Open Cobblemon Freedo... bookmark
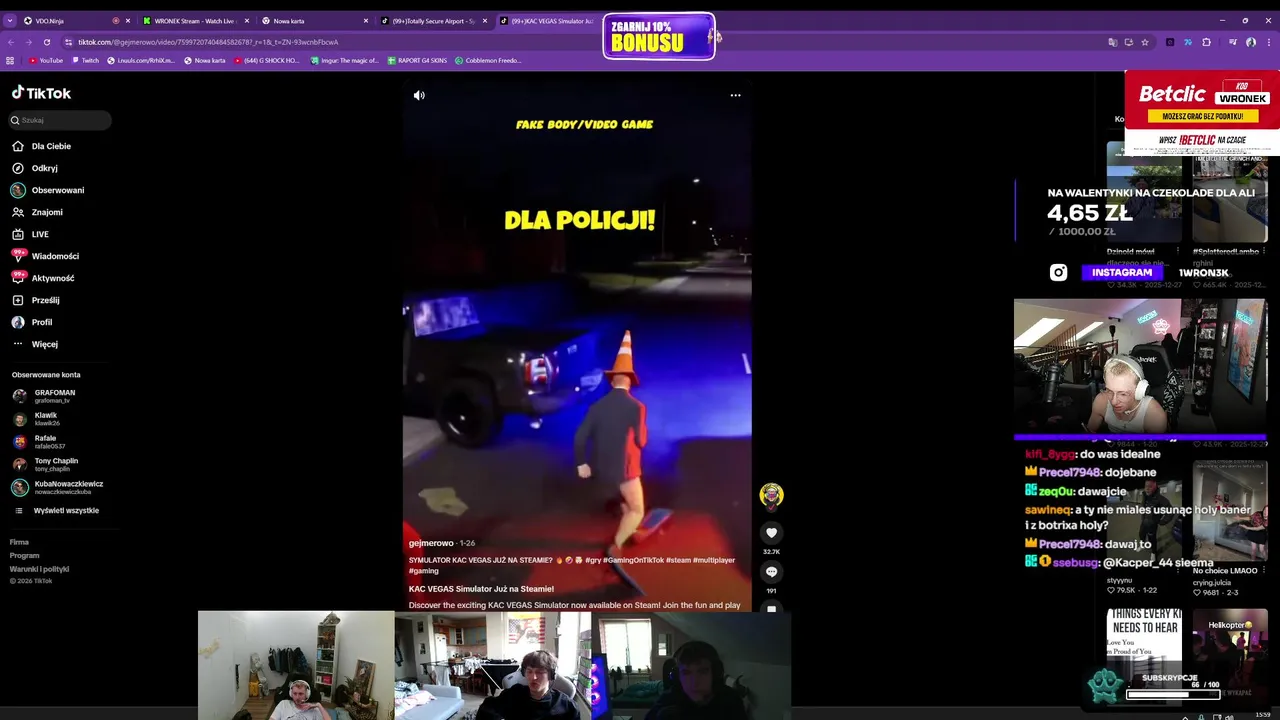 488,60
